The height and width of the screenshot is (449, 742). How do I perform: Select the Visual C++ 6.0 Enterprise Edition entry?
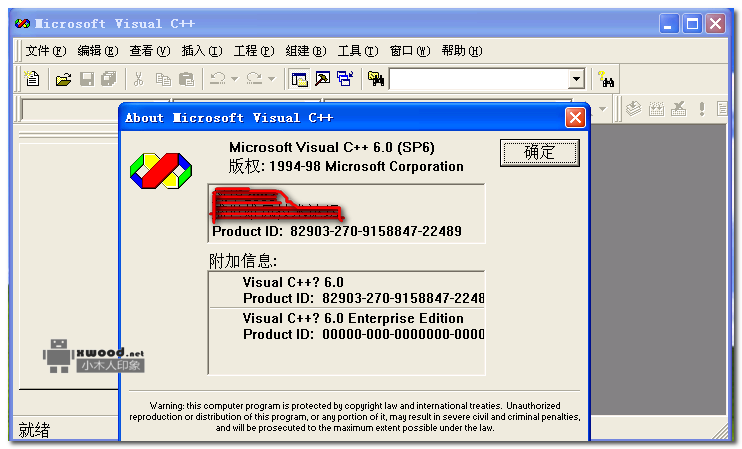(x=353, y=318)
